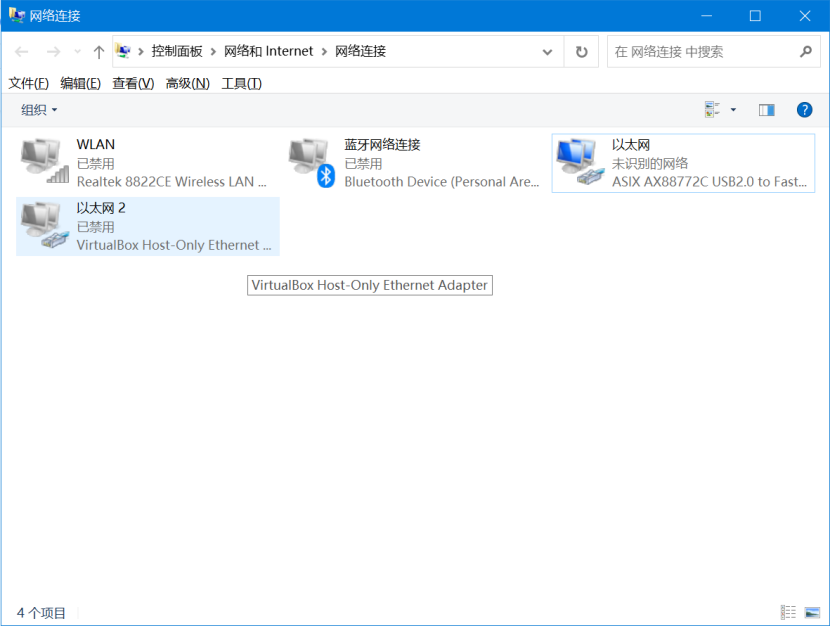The height and width of the screenshot is (626, 831).
Task: Select the Bluetooth network connection icon
Action: 312,162
